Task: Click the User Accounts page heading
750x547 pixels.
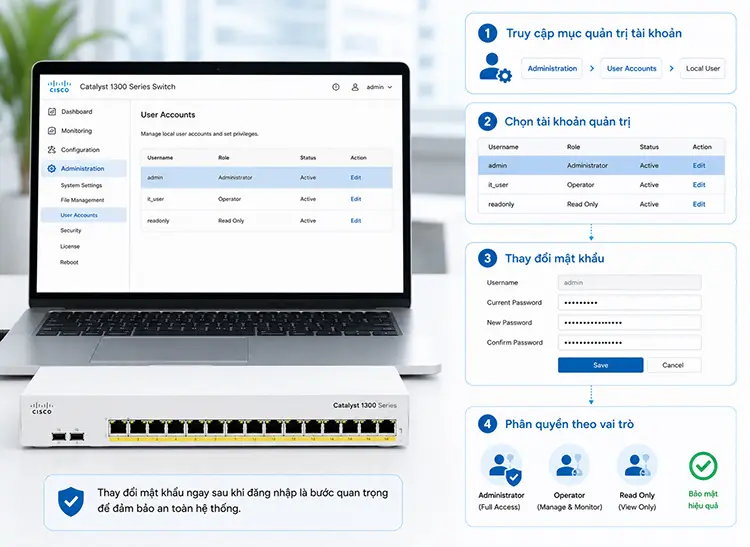Action: tap(168, 115)
